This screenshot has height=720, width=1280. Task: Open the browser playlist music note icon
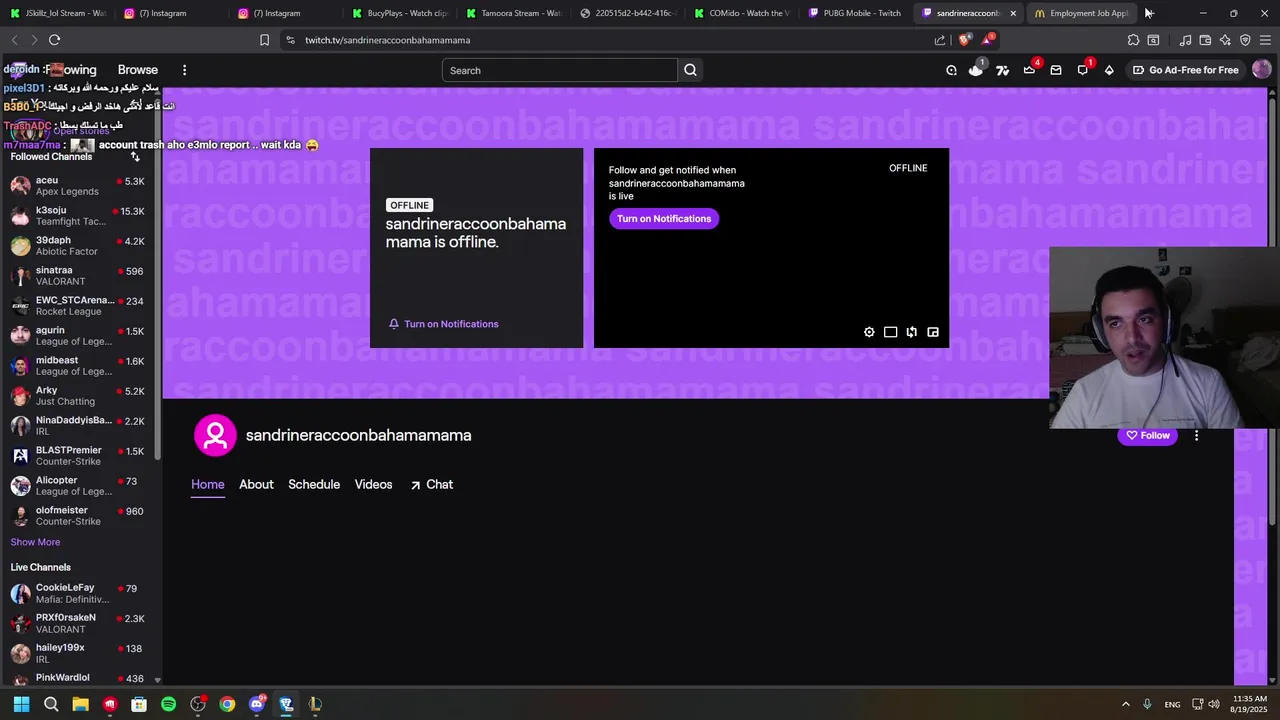(1185, 40)
